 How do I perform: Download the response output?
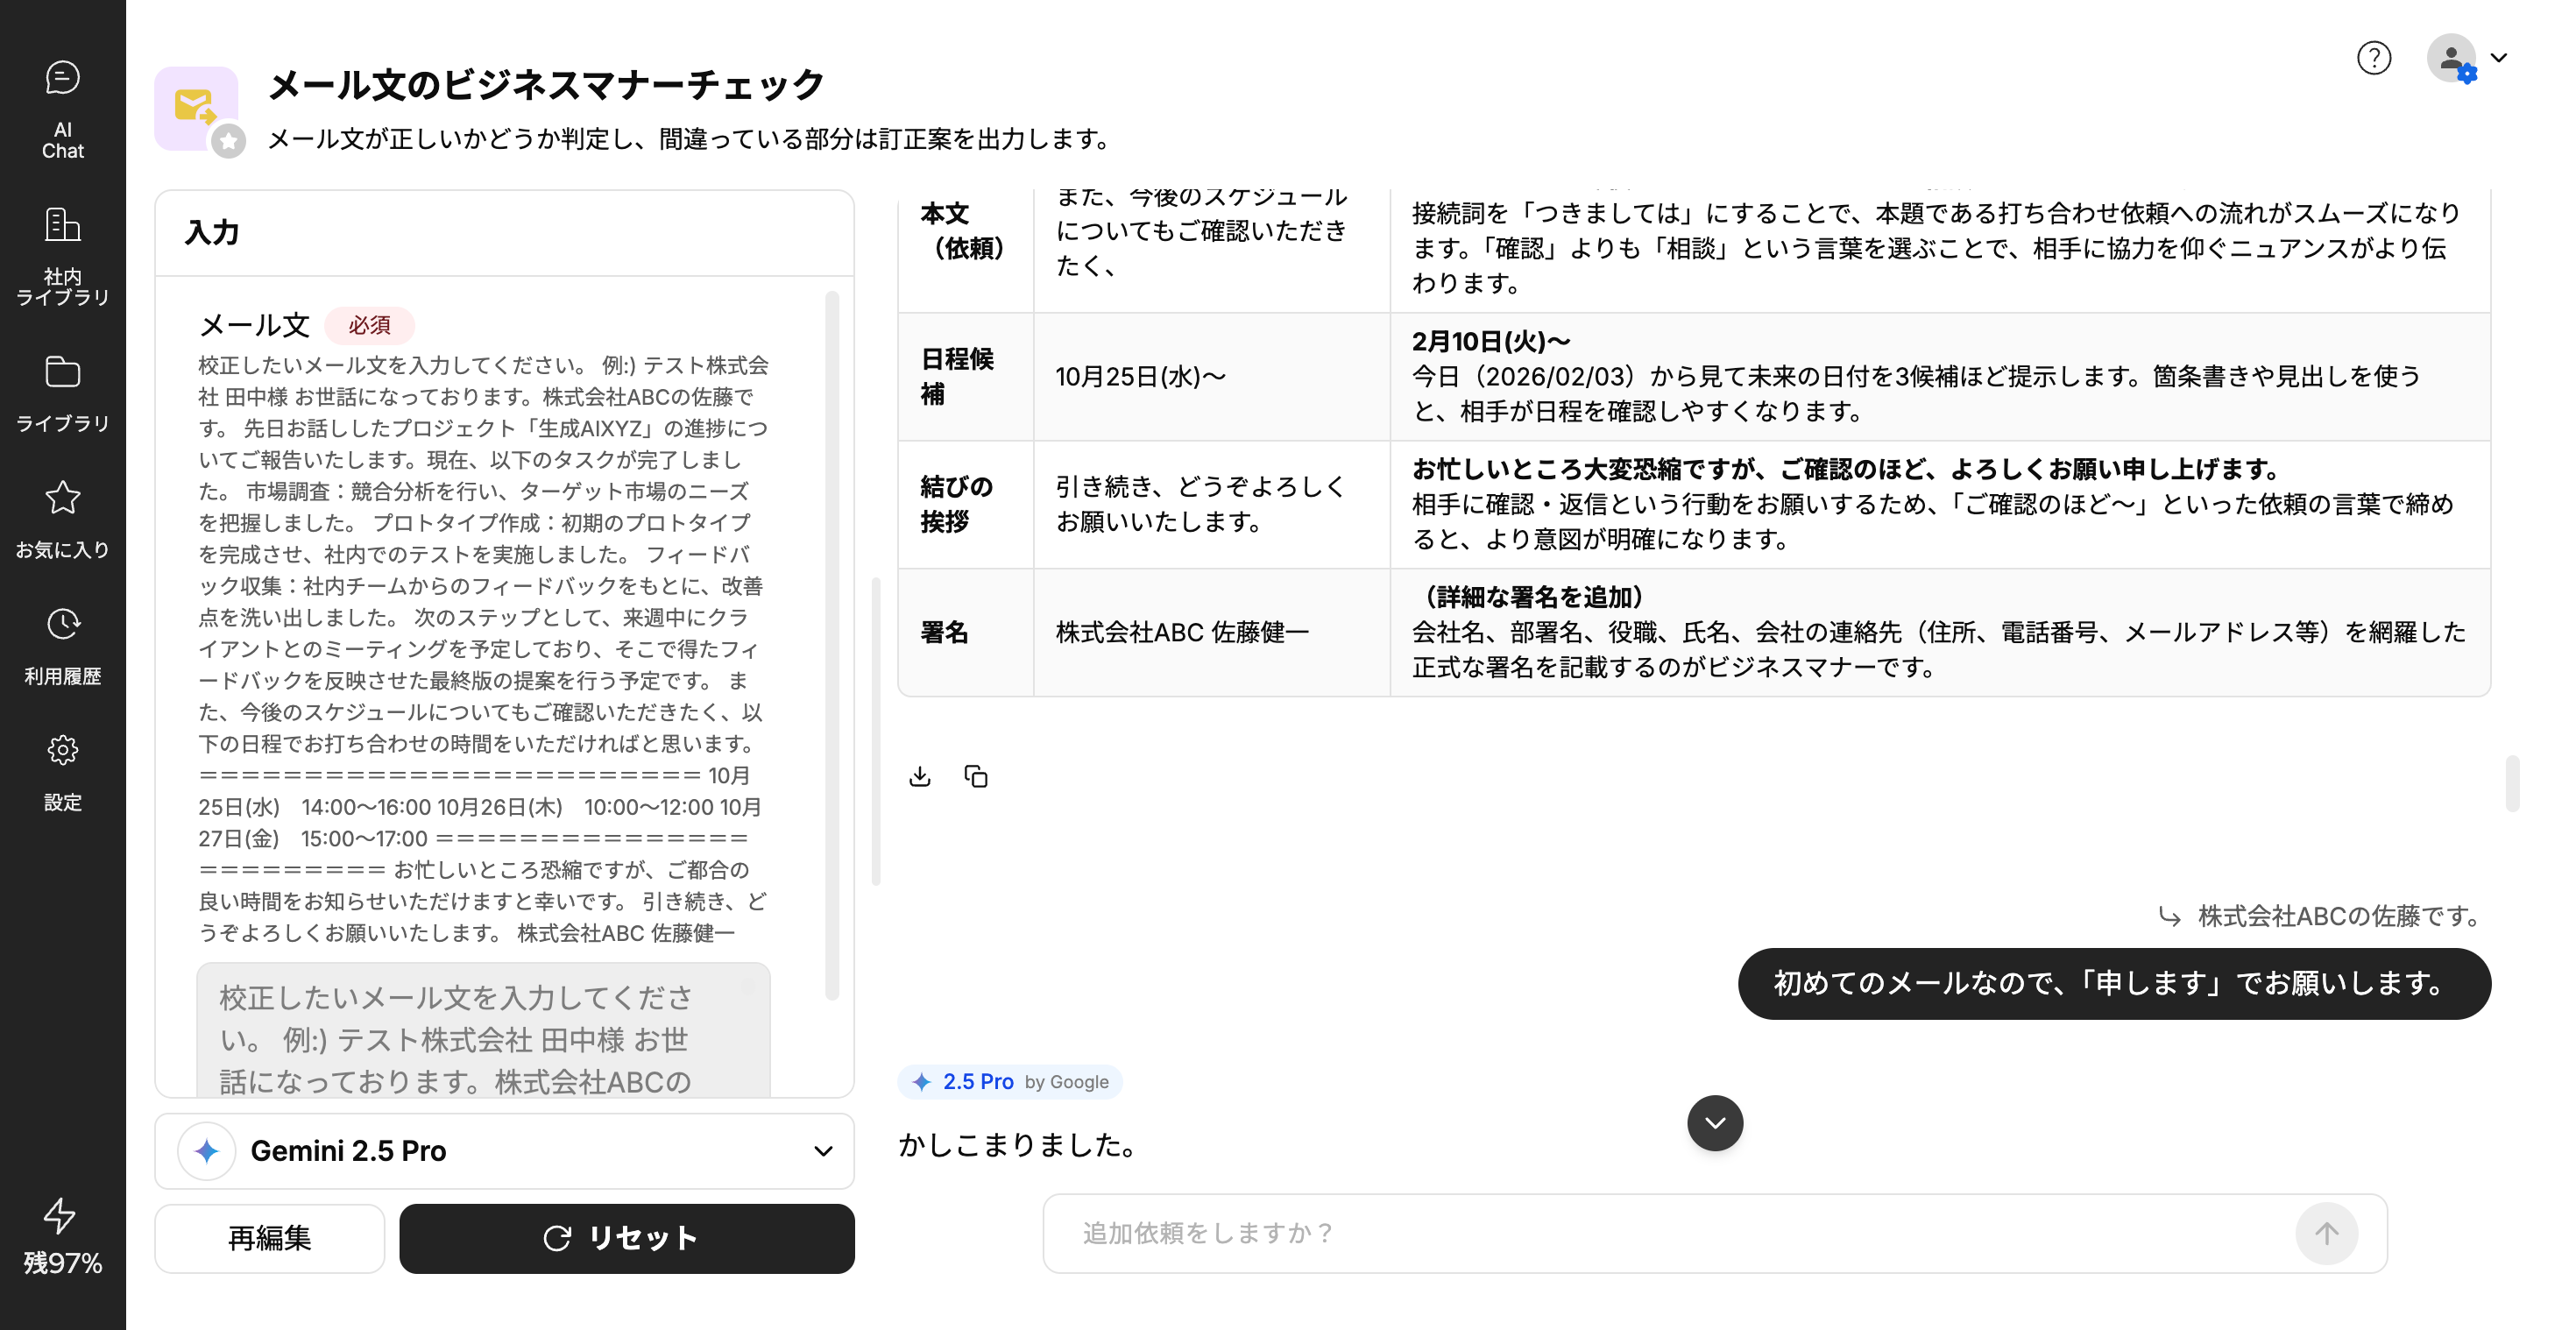pos(920,777)
